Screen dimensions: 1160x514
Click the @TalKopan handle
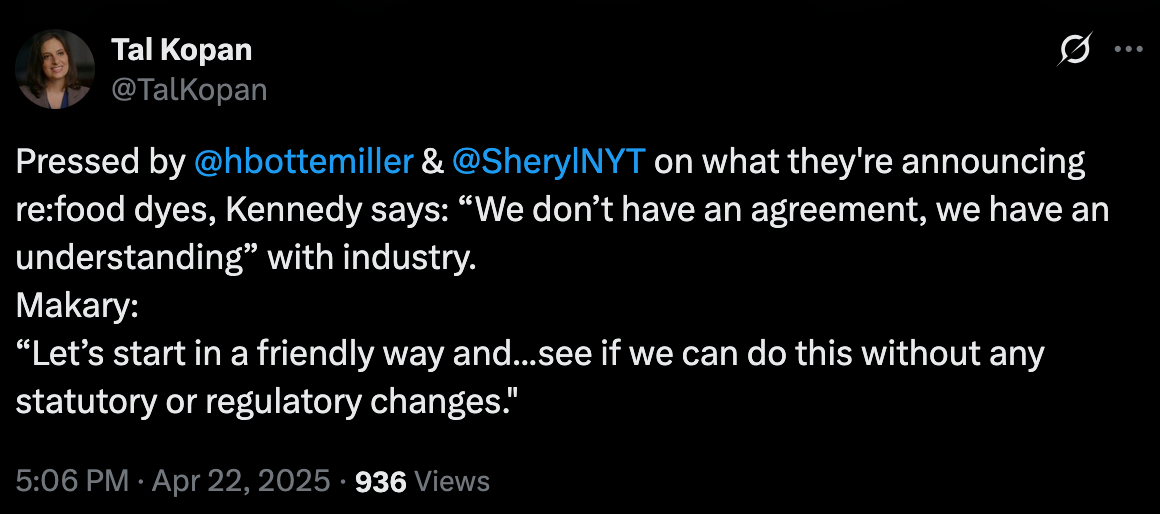(189, 89)
